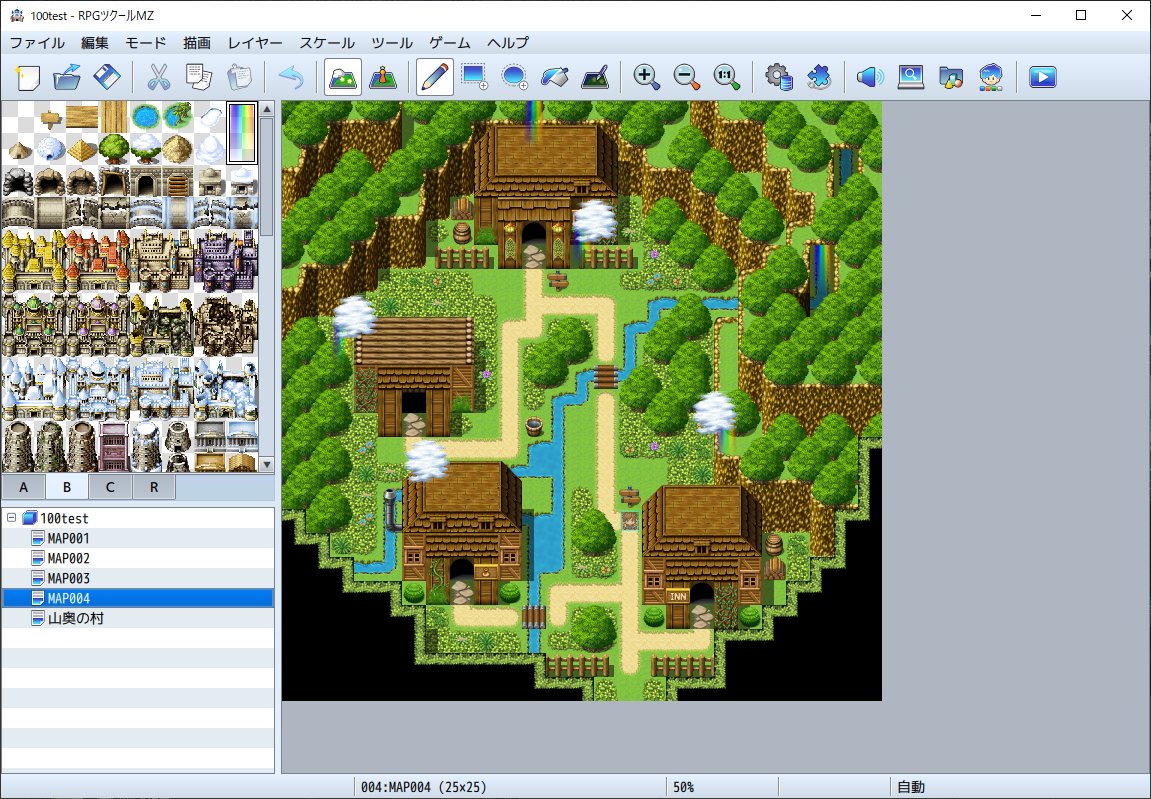Click the Cut scissors icon
This screenshot has height=799, width=1151.
pyautogui.click(x=159, y=77)
